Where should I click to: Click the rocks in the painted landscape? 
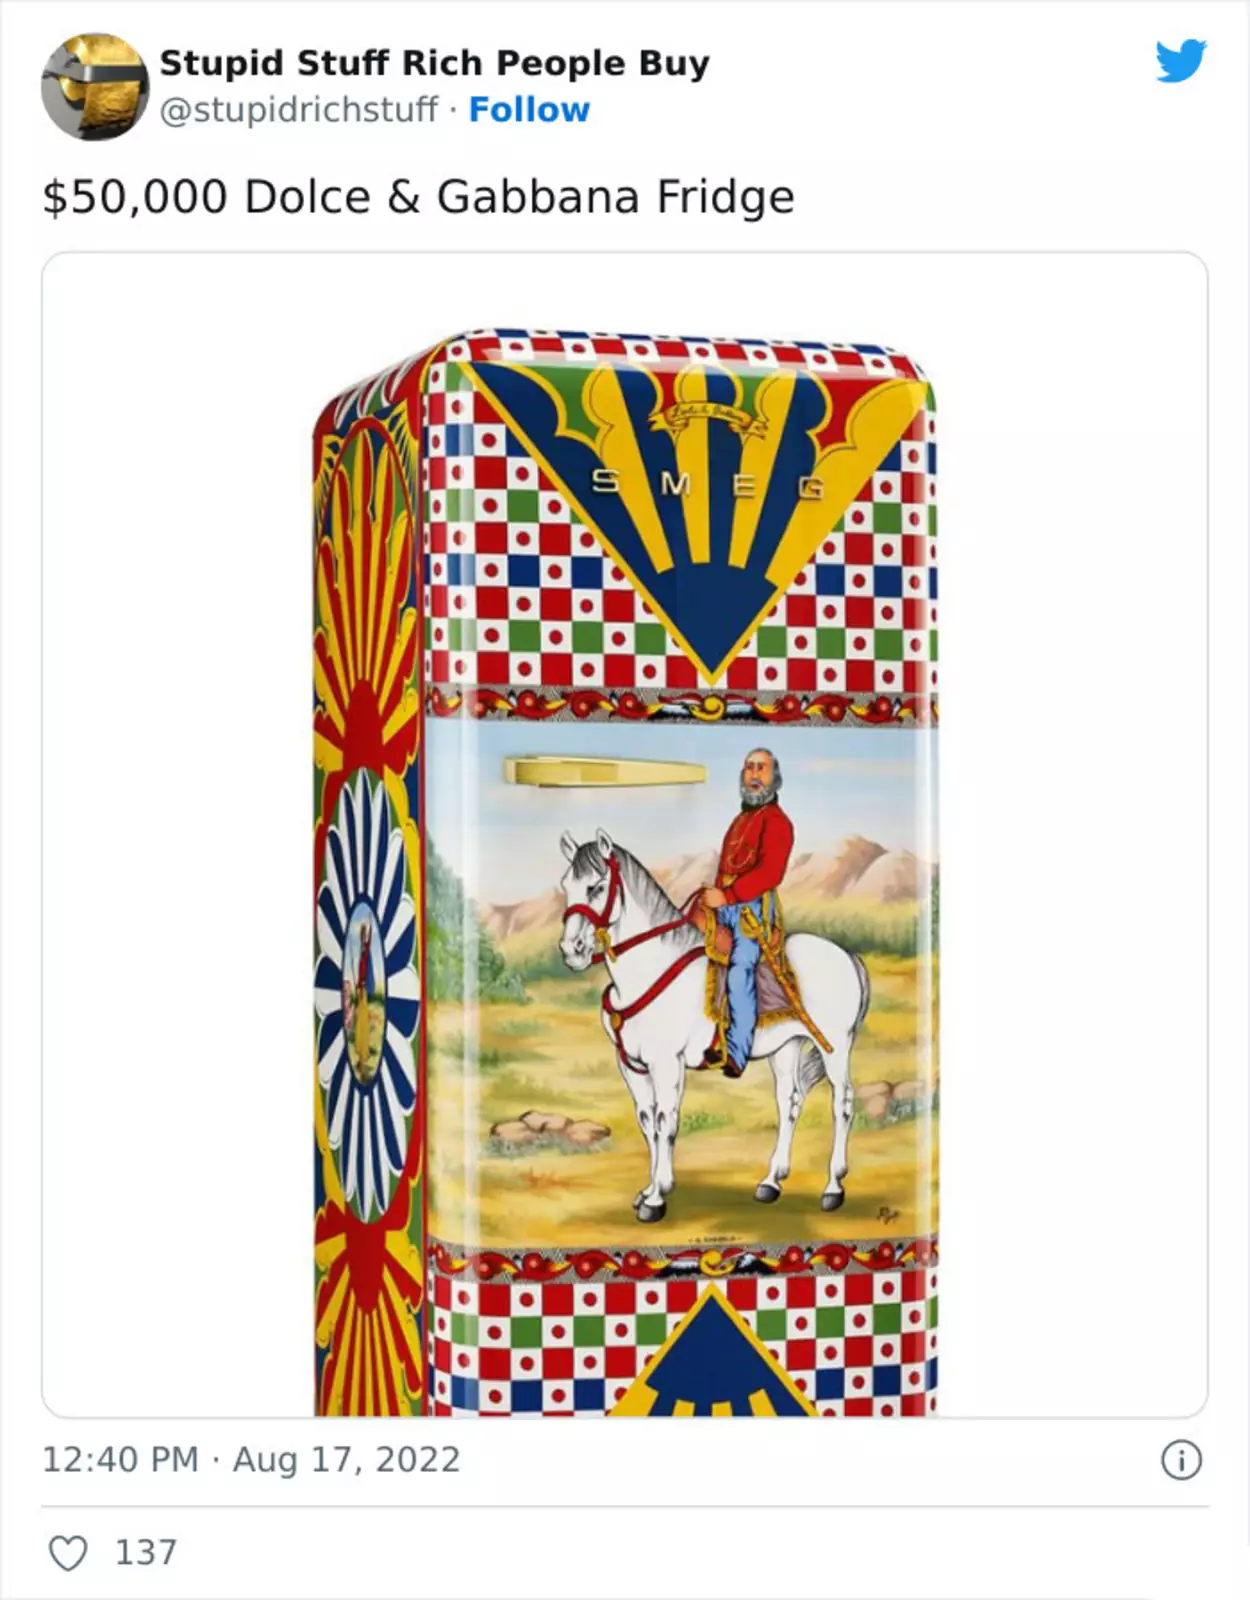tap(552, 1126)
